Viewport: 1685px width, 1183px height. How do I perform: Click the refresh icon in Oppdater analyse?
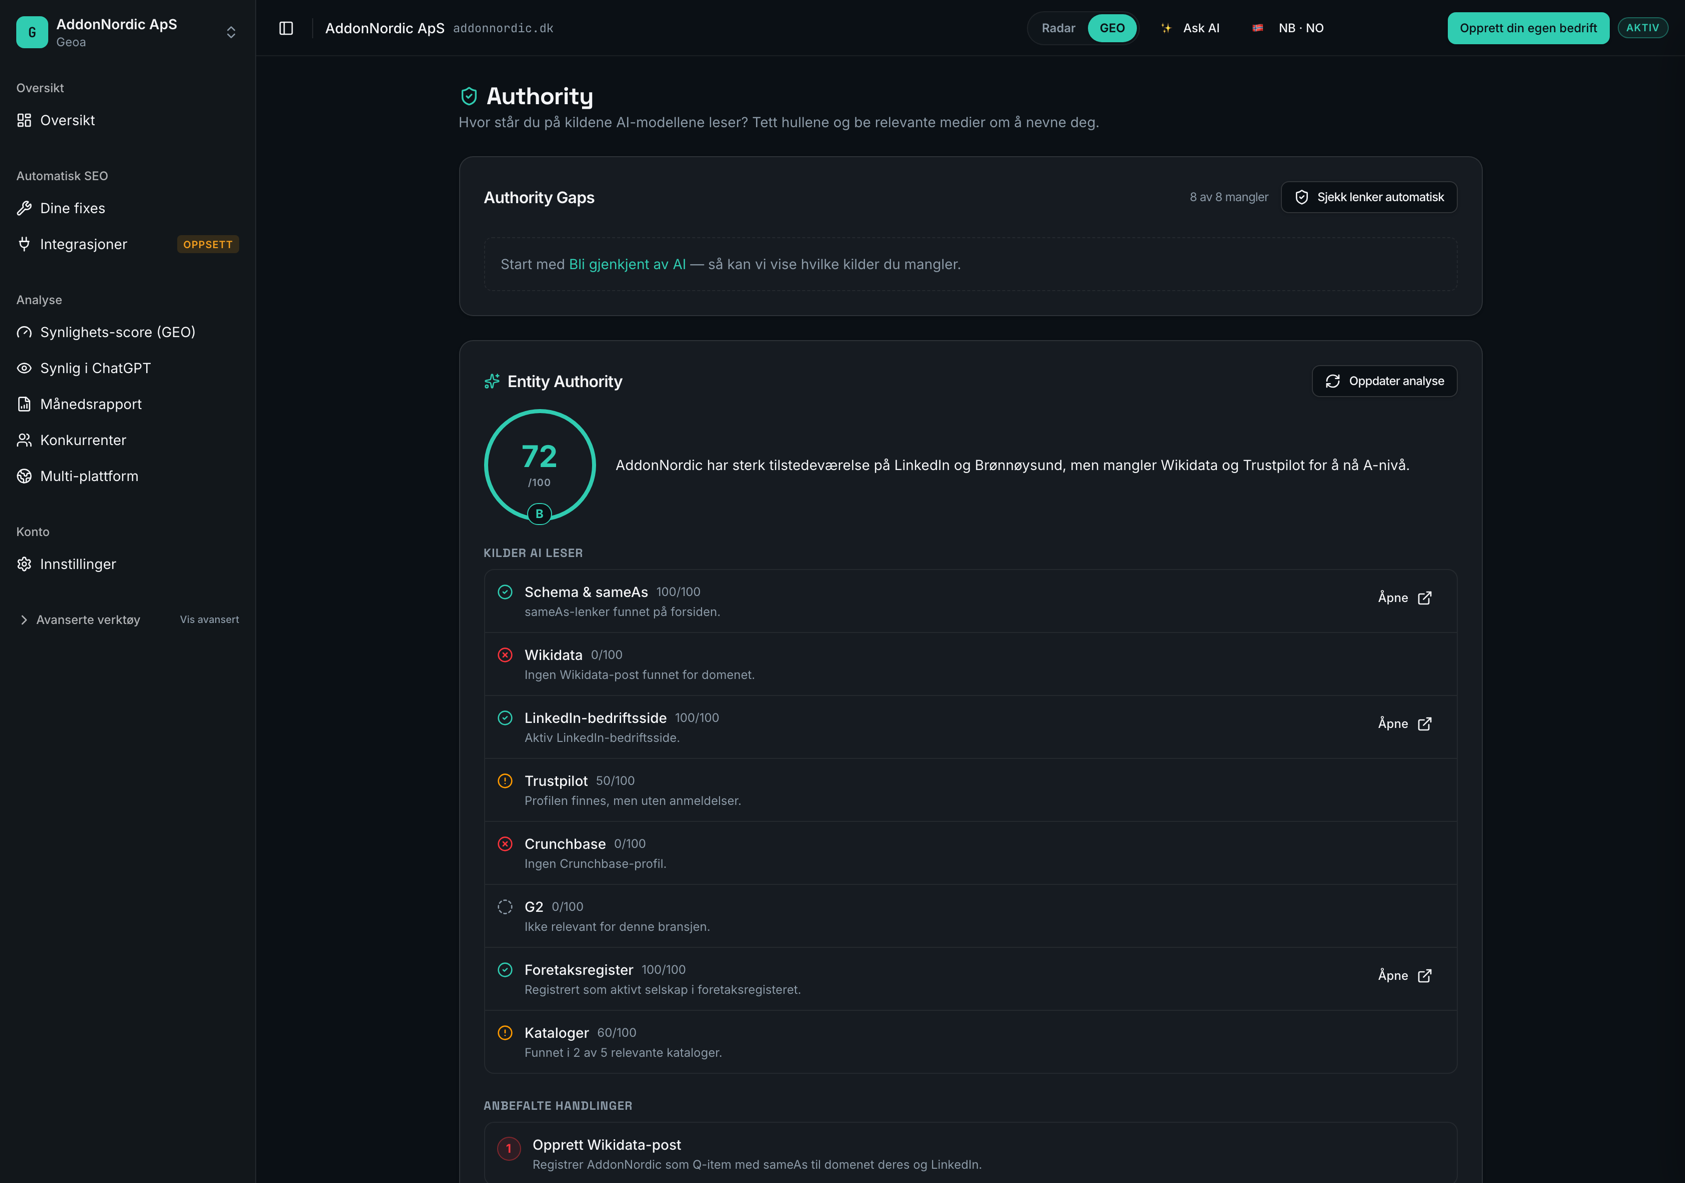tap(1333, 381)
